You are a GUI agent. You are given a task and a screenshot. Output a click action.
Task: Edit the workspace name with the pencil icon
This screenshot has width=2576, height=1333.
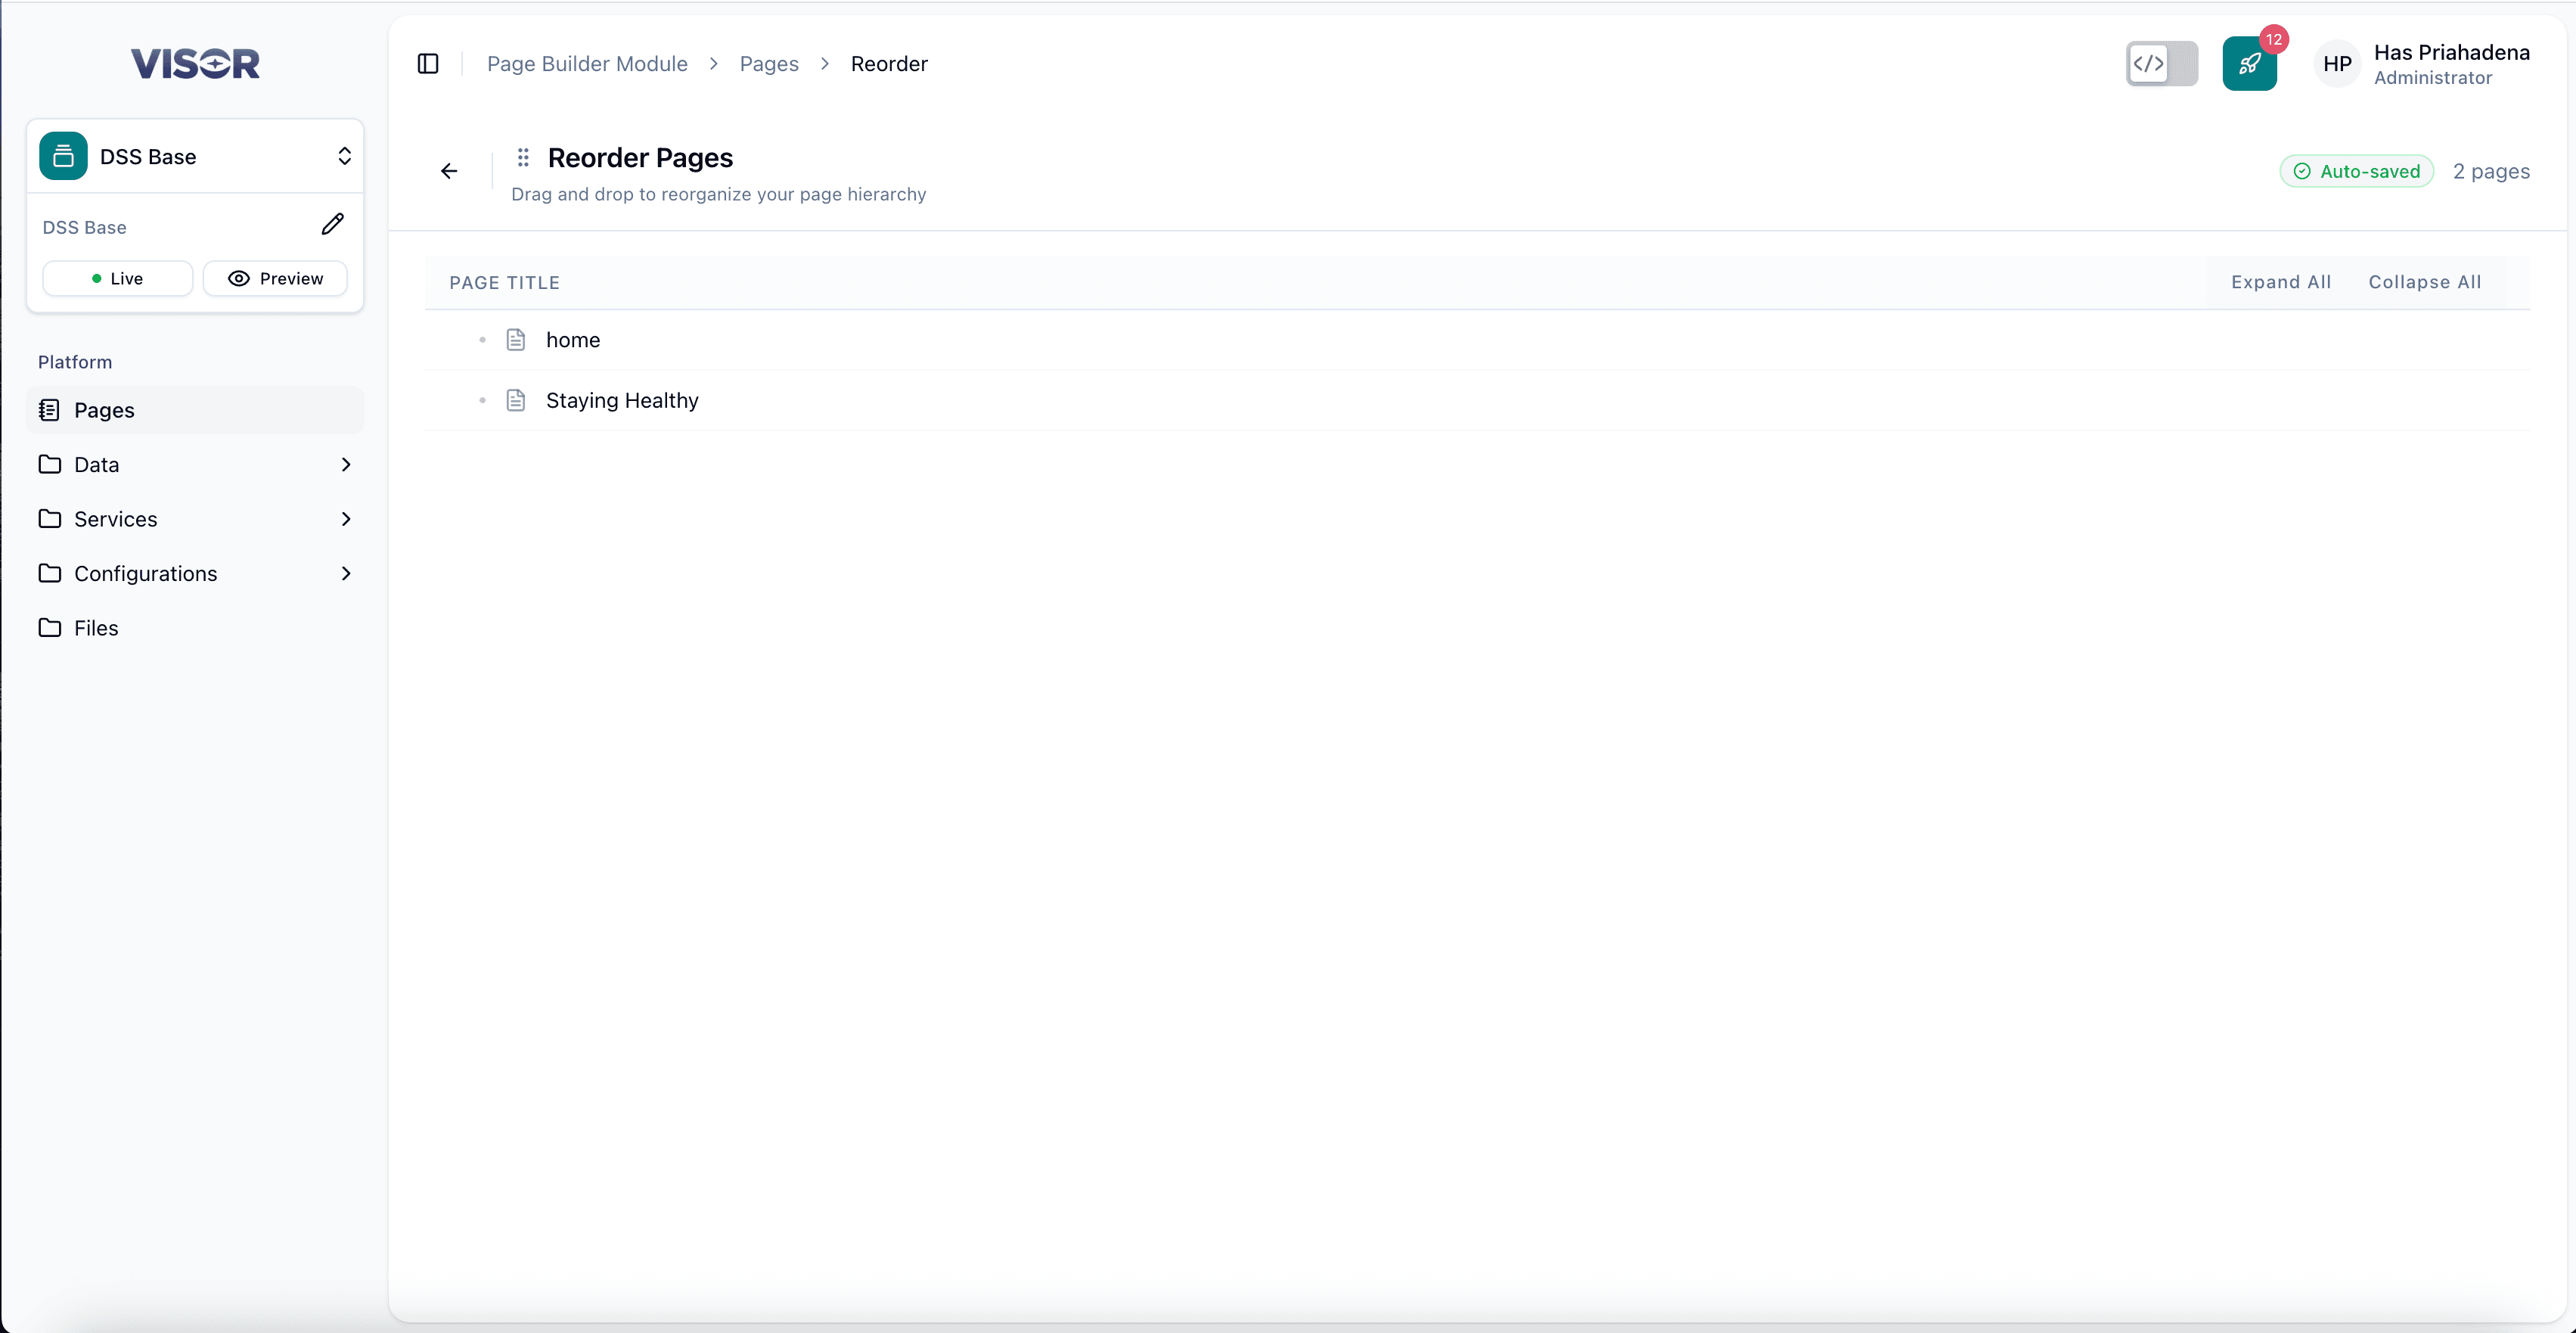coord(332,224)
